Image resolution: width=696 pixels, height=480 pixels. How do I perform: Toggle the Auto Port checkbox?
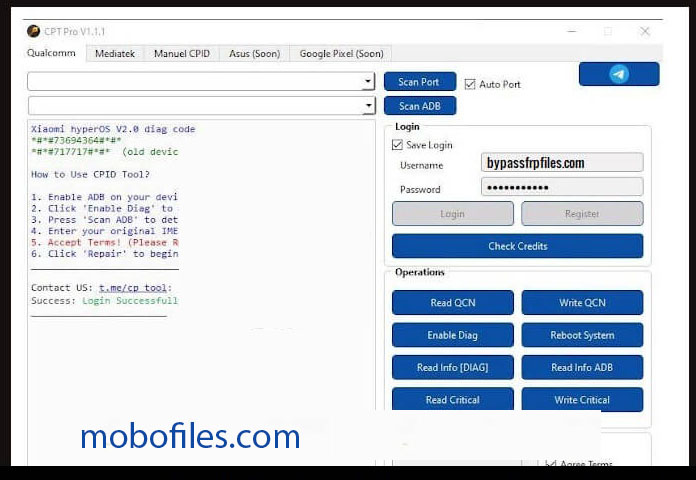coord(470,84)
